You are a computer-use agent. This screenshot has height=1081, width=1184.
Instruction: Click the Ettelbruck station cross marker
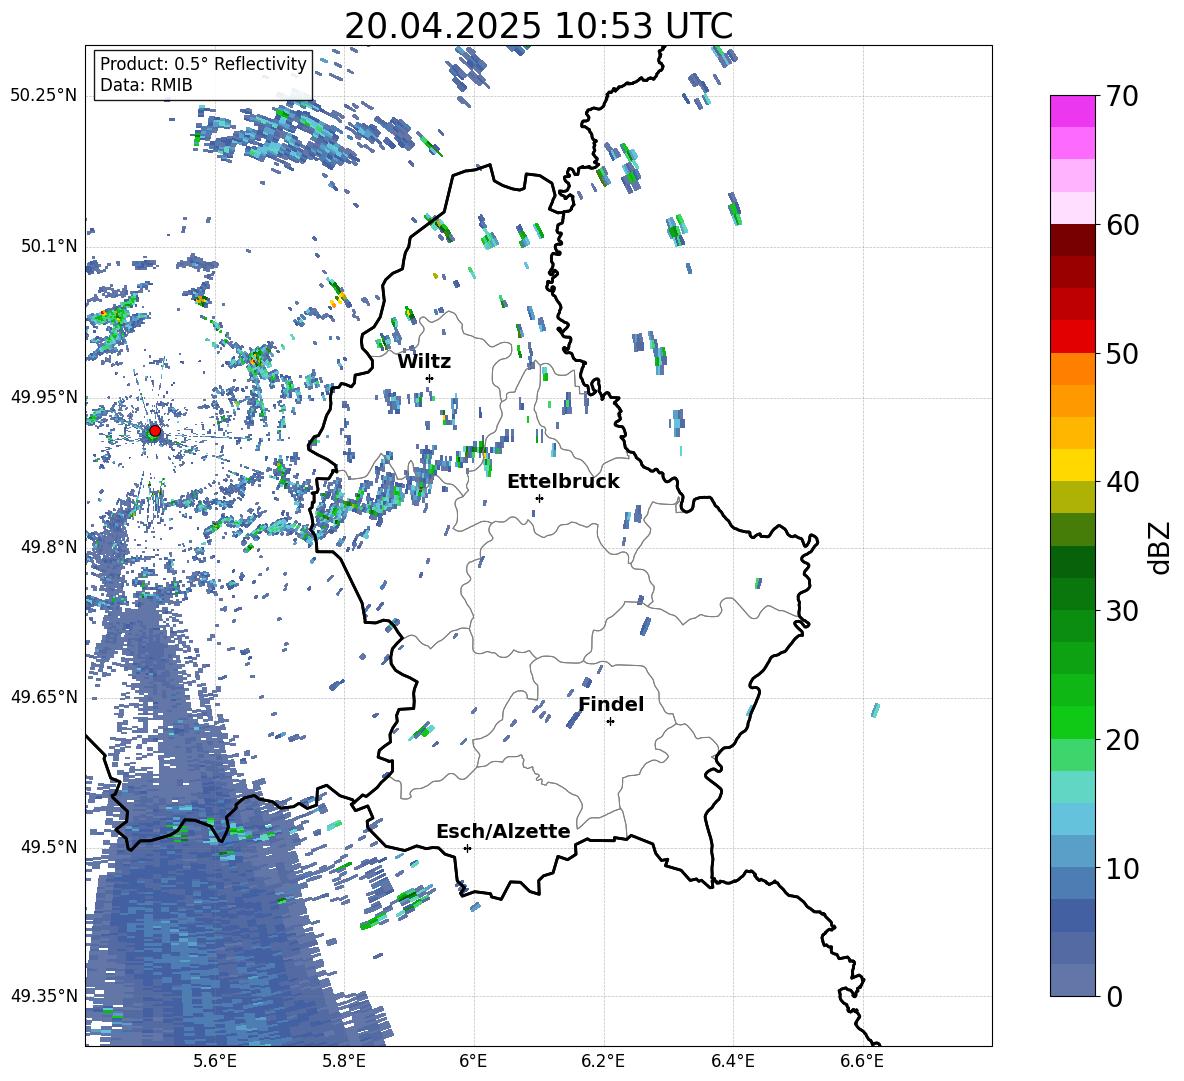tap(539, 498)
